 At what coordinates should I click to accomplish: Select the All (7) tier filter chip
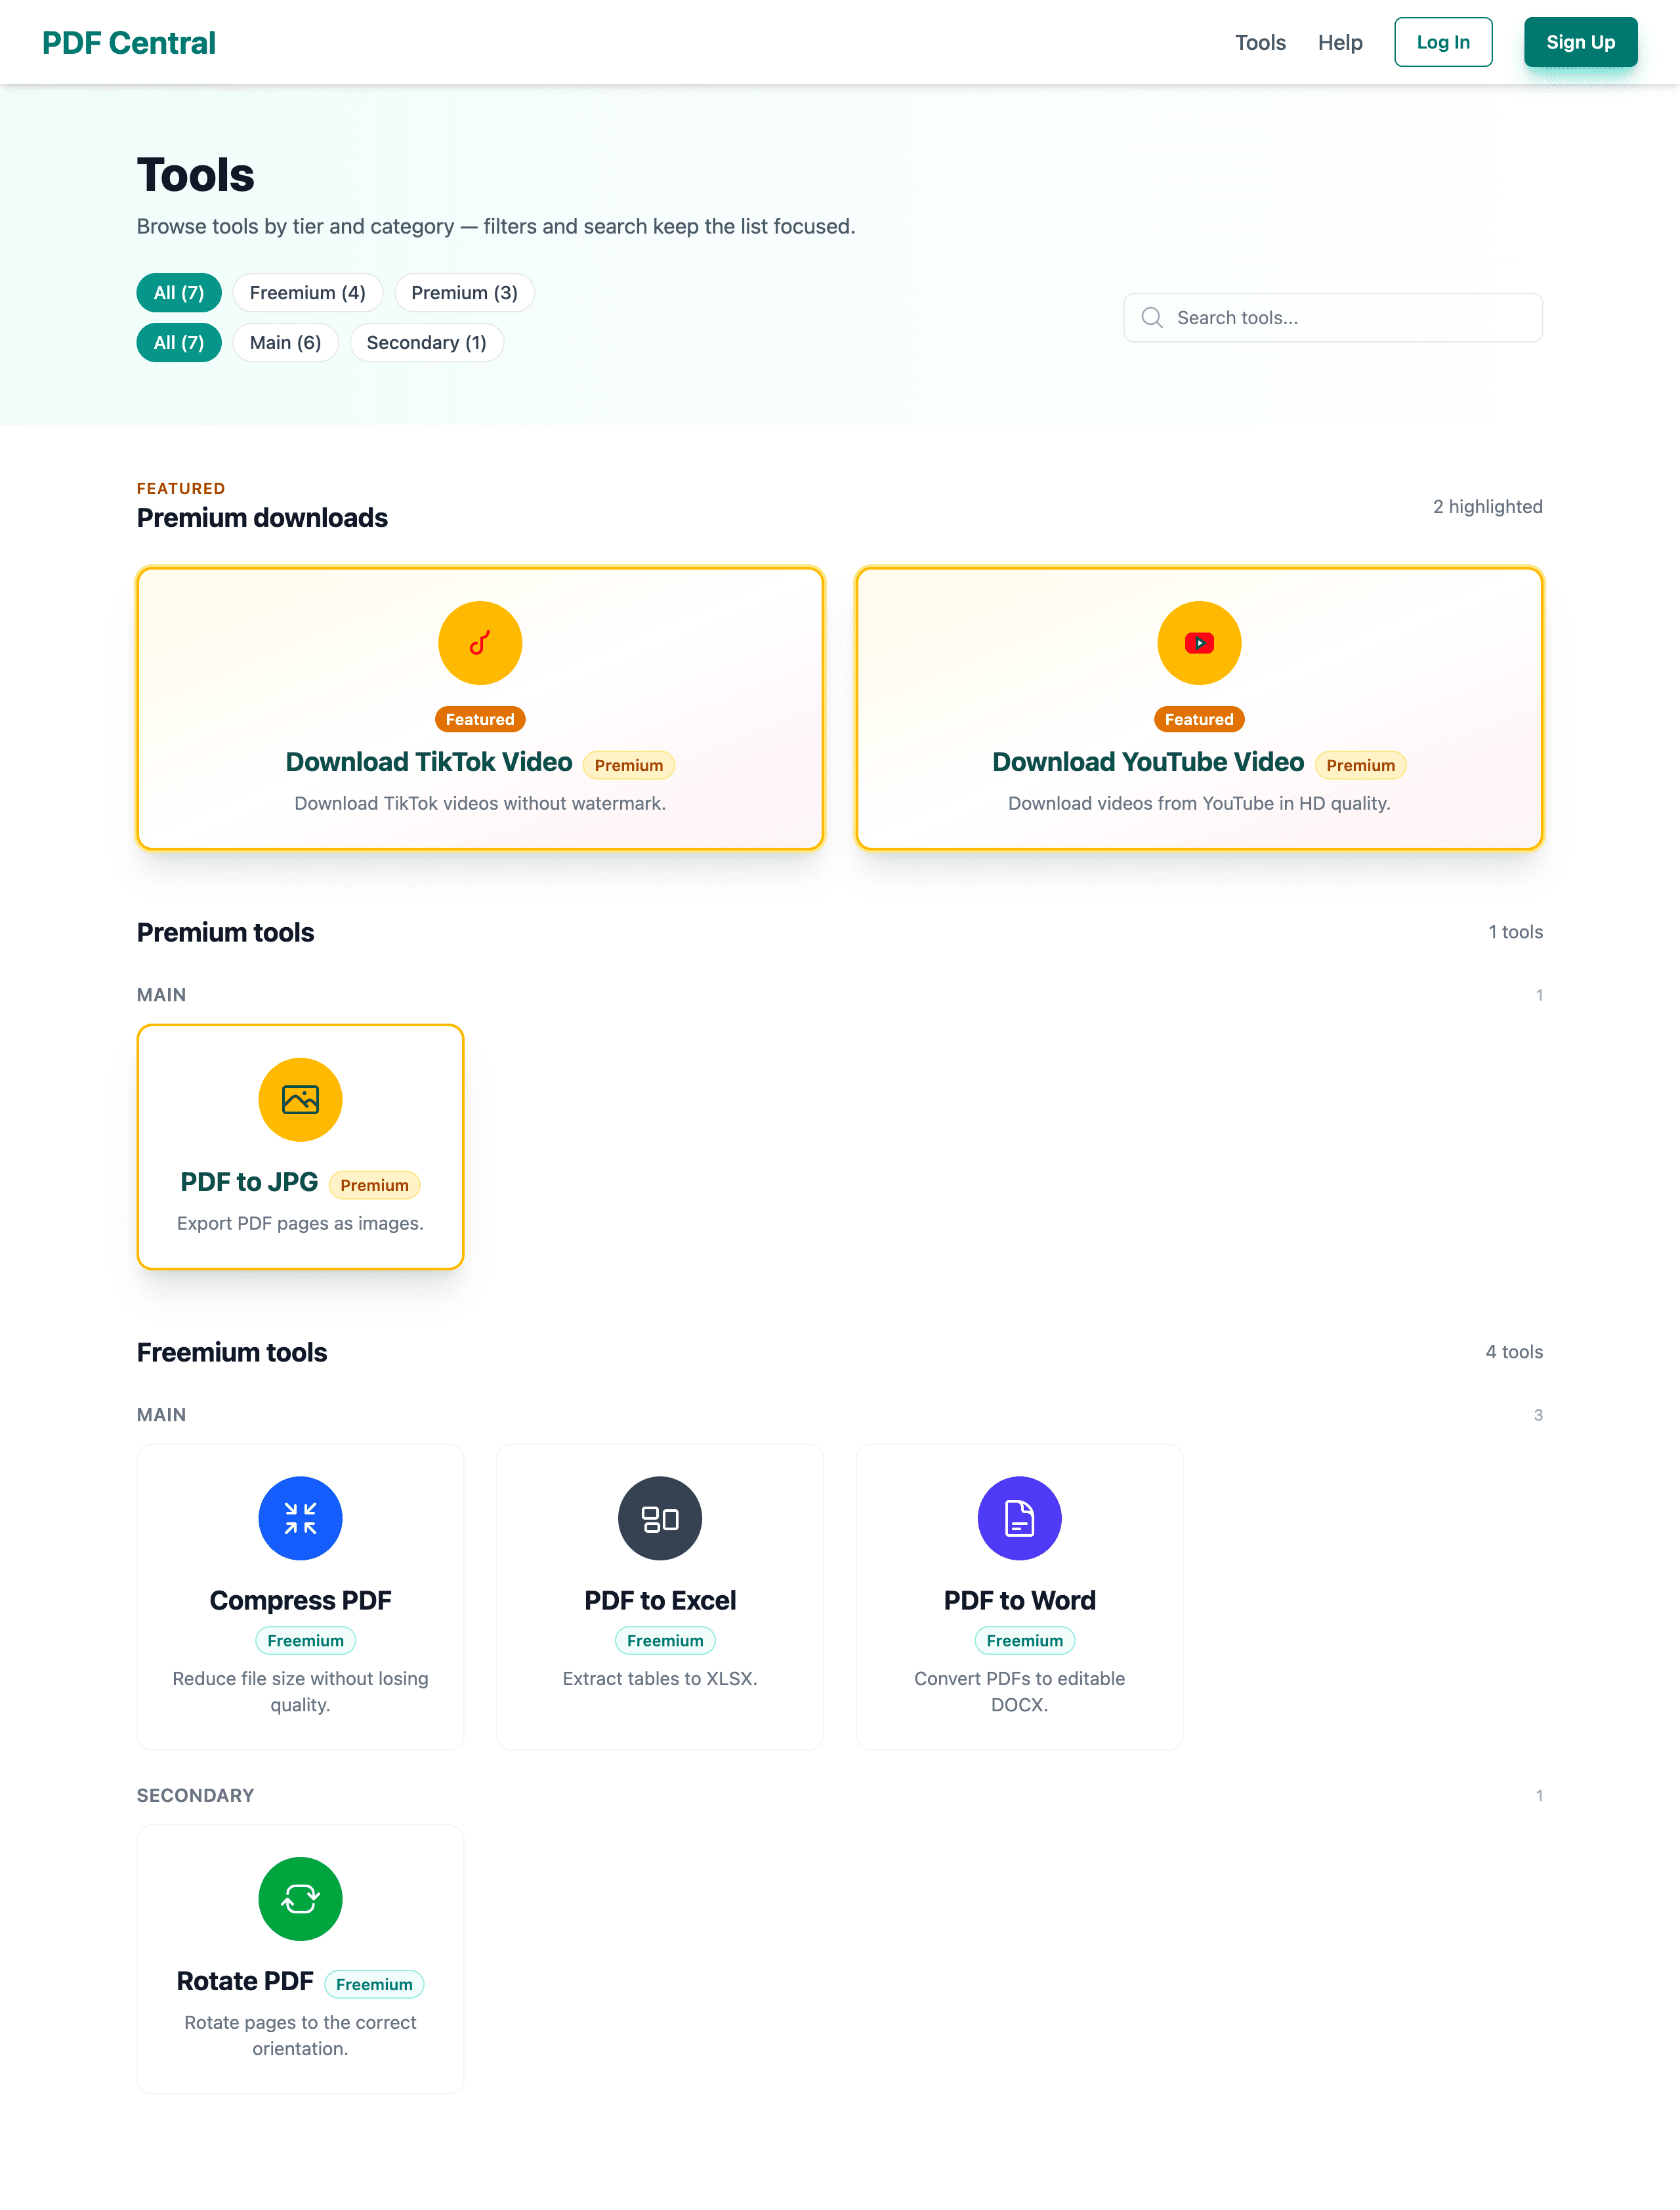[178, 292]
